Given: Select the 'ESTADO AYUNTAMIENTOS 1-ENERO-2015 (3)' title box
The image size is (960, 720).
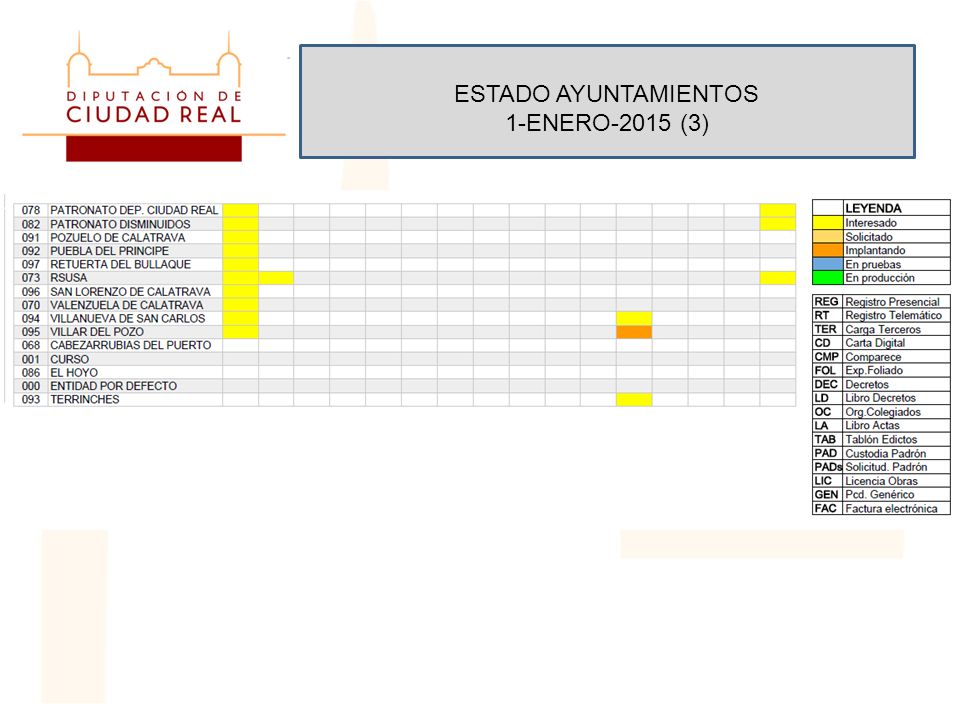Looking at the screenshot, I should pyautogui.click(x=607, y=102).
